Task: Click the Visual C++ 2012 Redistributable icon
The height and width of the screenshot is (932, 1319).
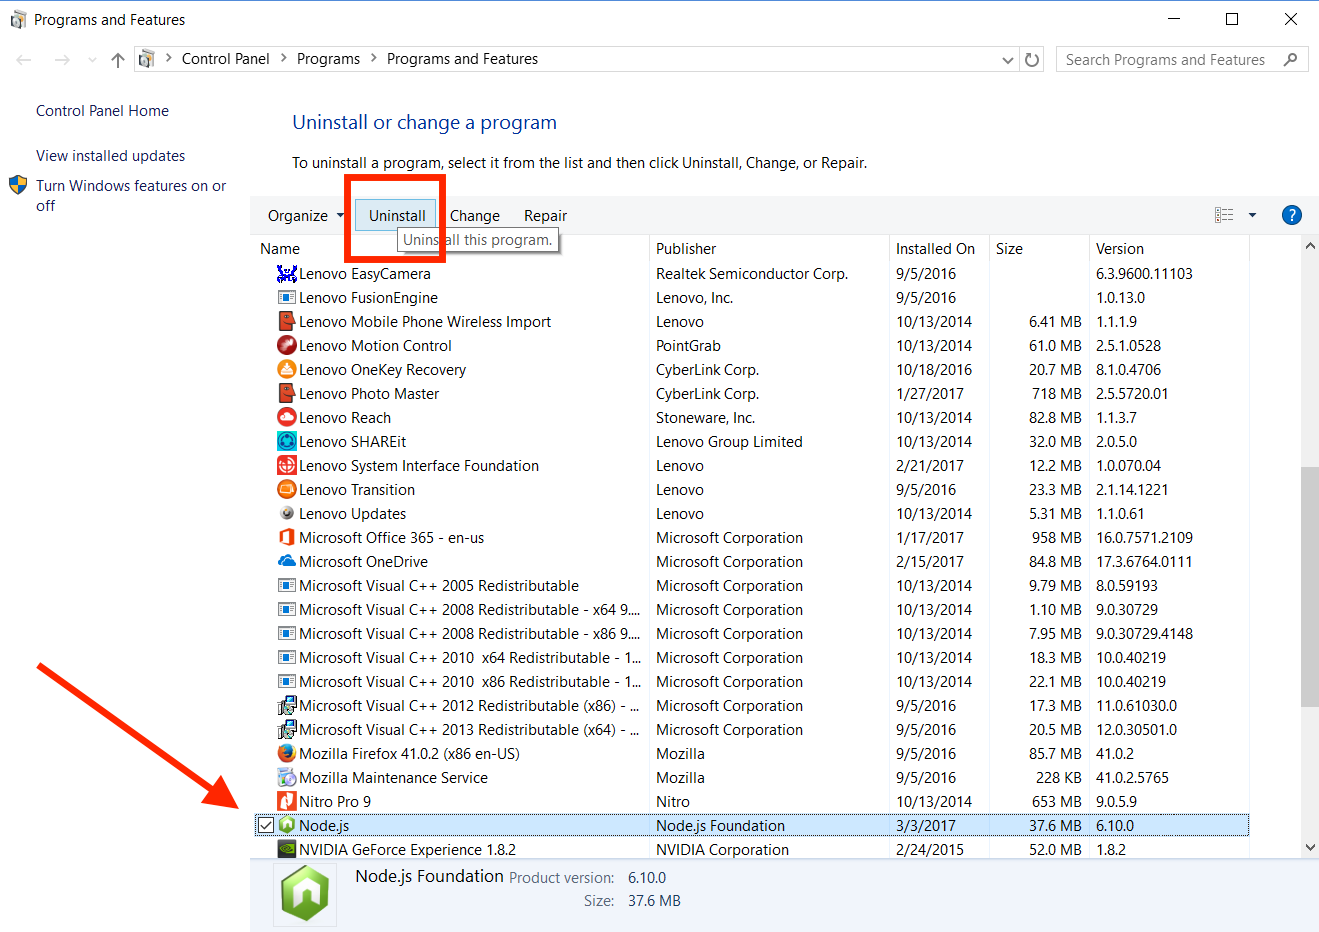Action: coord(287,705)
